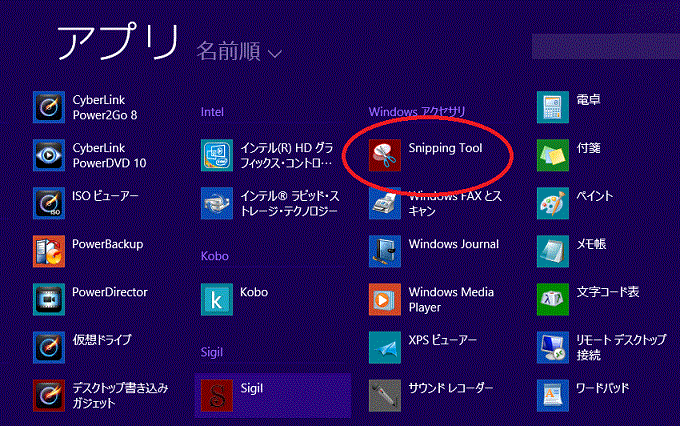Click the "Windows Journal" label
This screenshot has width=680, height=426.
(x=454, y=244)
